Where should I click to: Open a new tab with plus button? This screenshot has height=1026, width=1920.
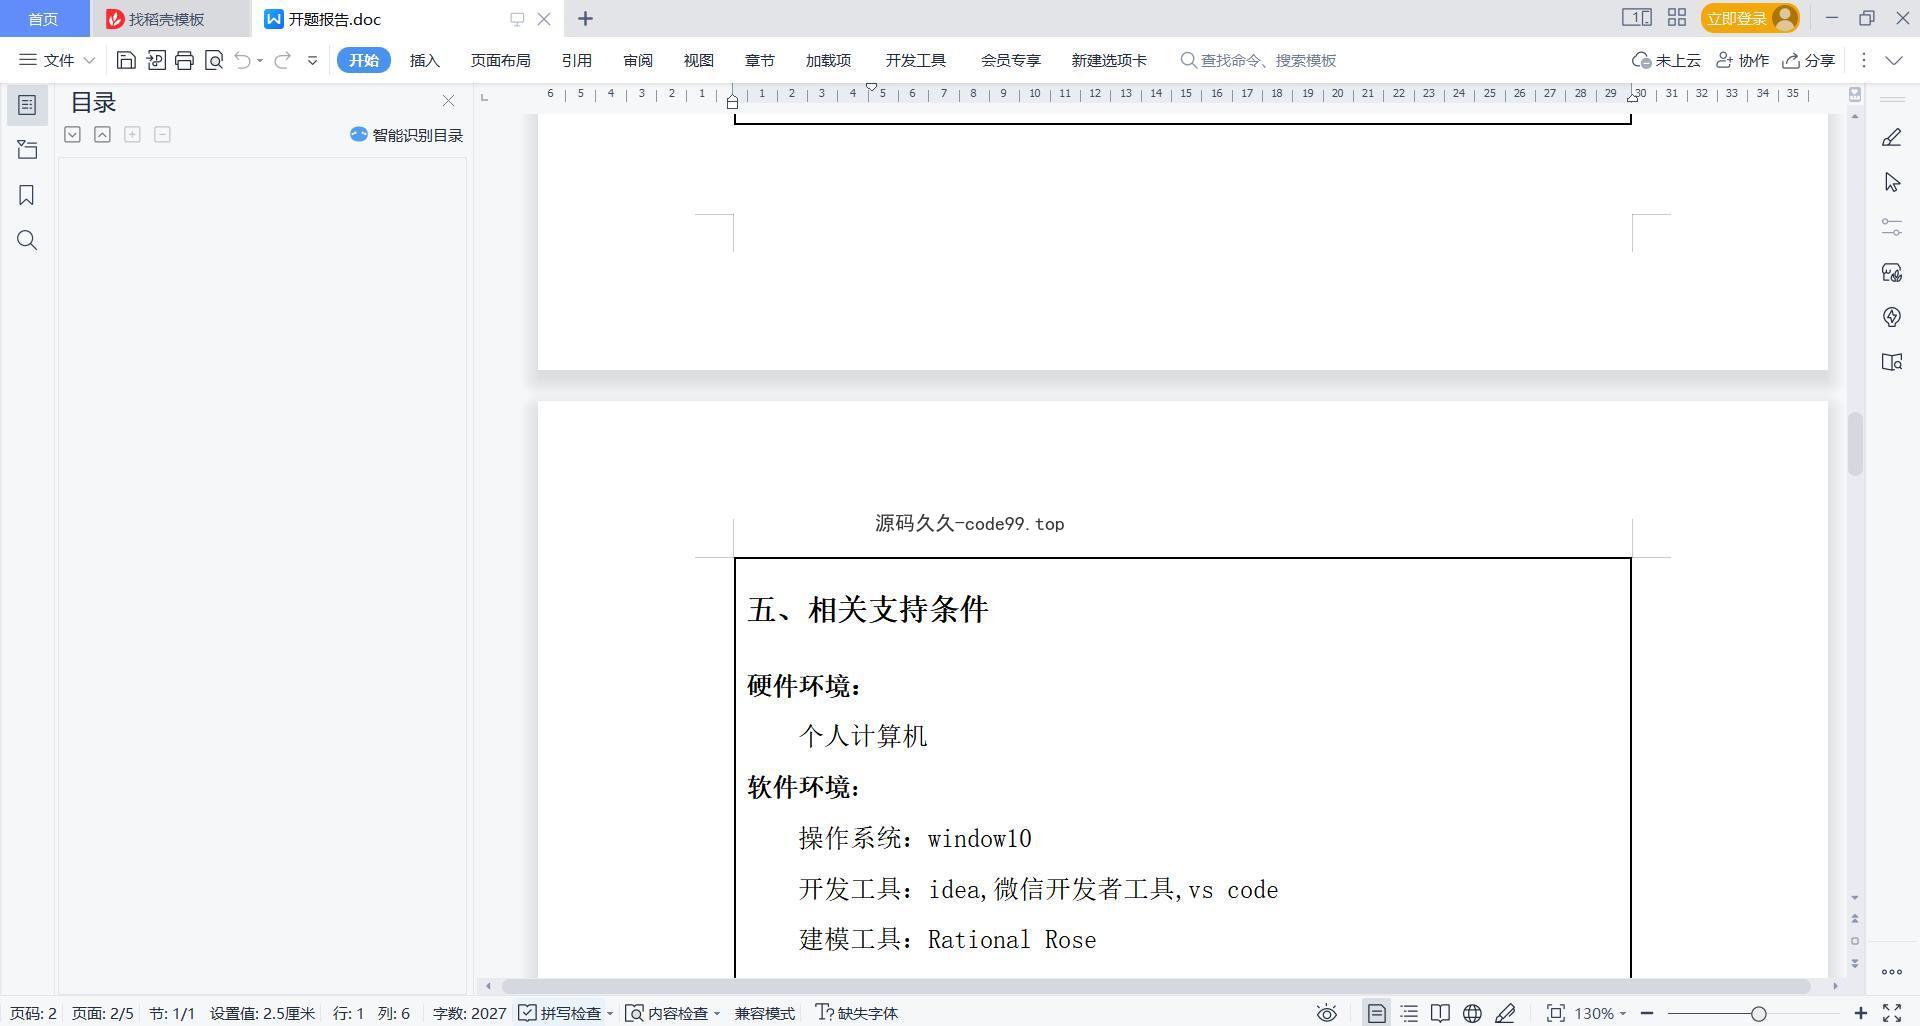click(x=585, y=18)
